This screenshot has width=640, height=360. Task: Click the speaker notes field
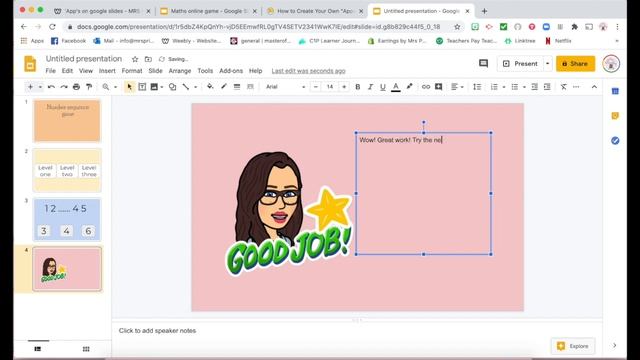[357, 331]
